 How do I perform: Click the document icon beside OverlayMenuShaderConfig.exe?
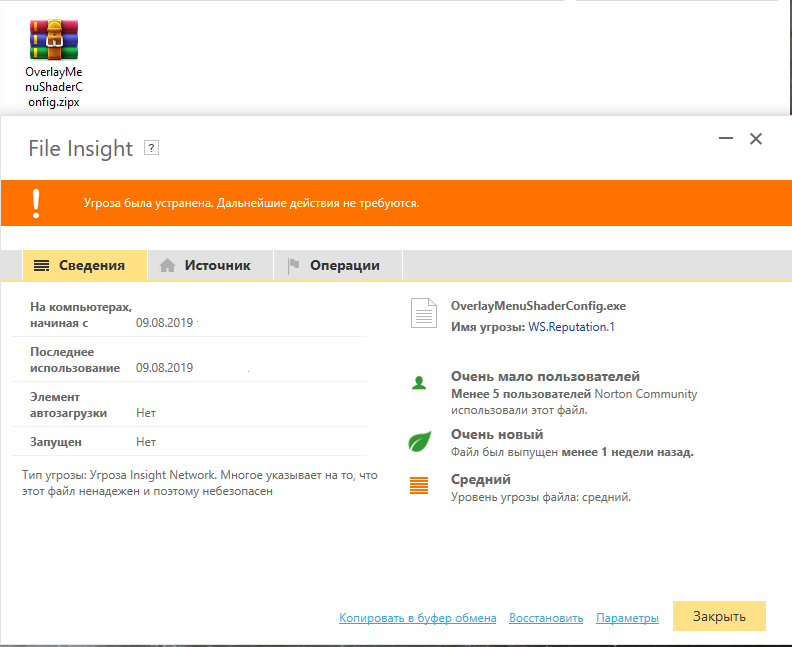[424, 313]
